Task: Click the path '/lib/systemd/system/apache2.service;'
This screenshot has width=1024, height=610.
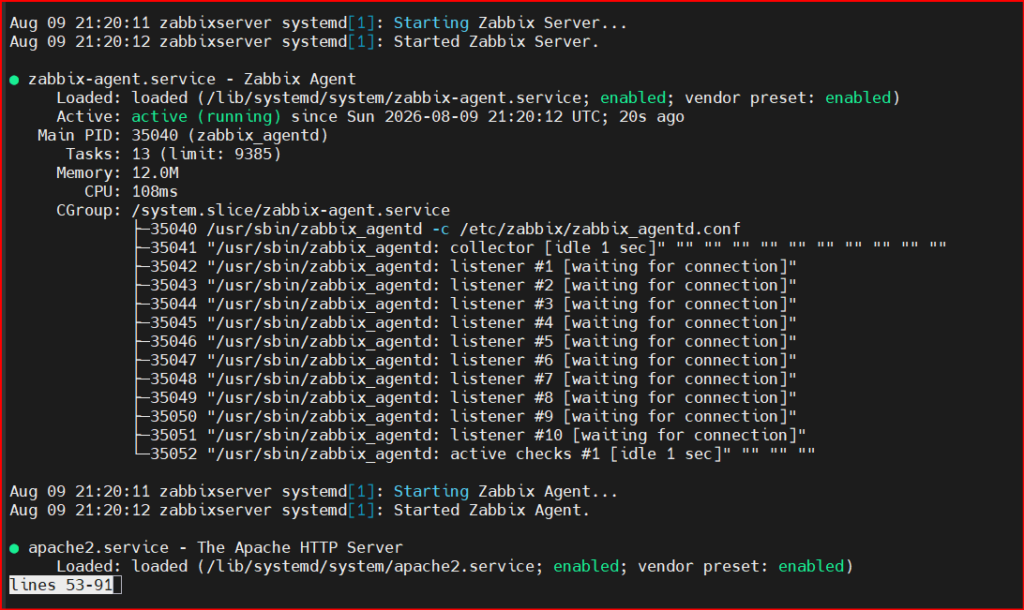Action: click(375, 566)
